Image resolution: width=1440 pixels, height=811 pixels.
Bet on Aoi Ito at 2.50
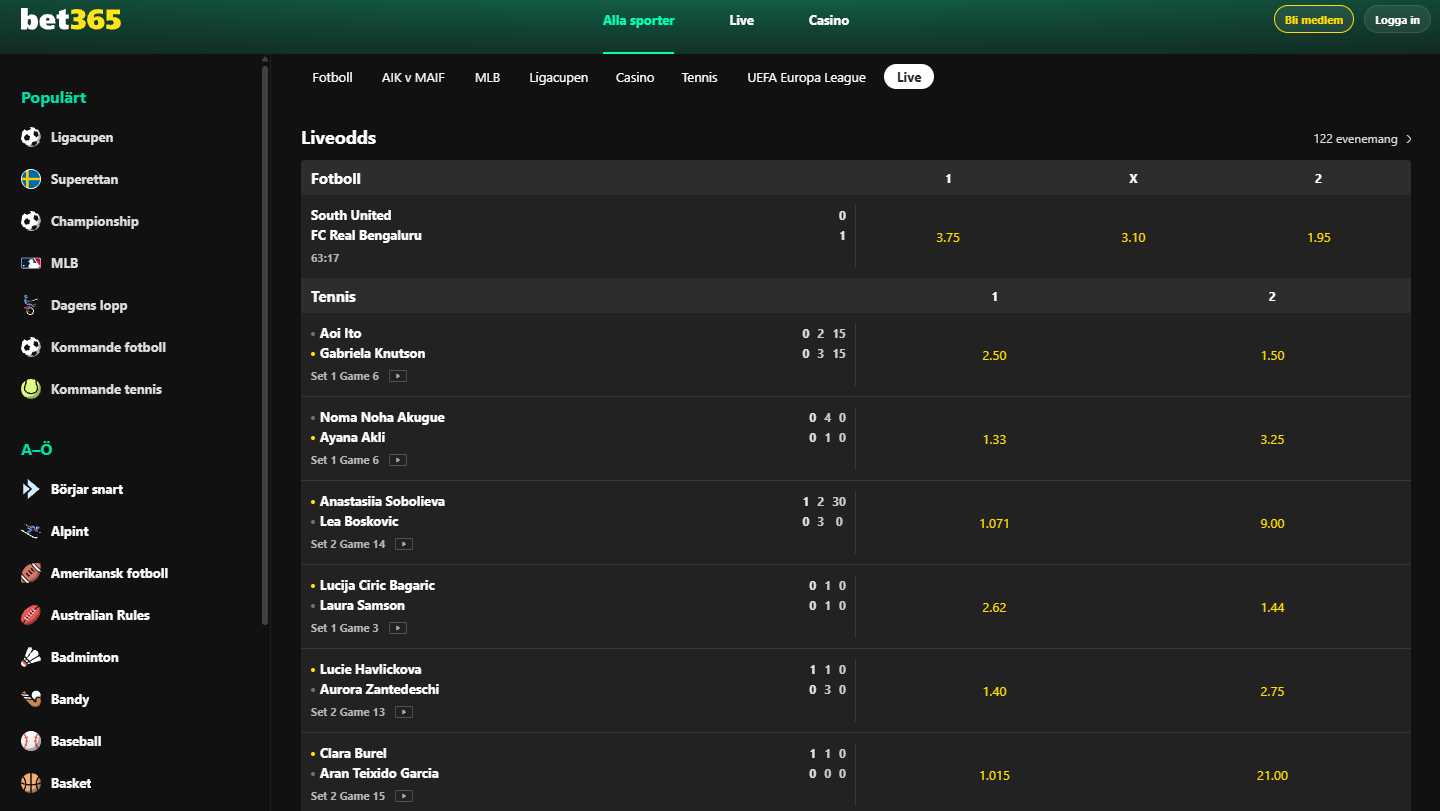(x=994, y=356)
